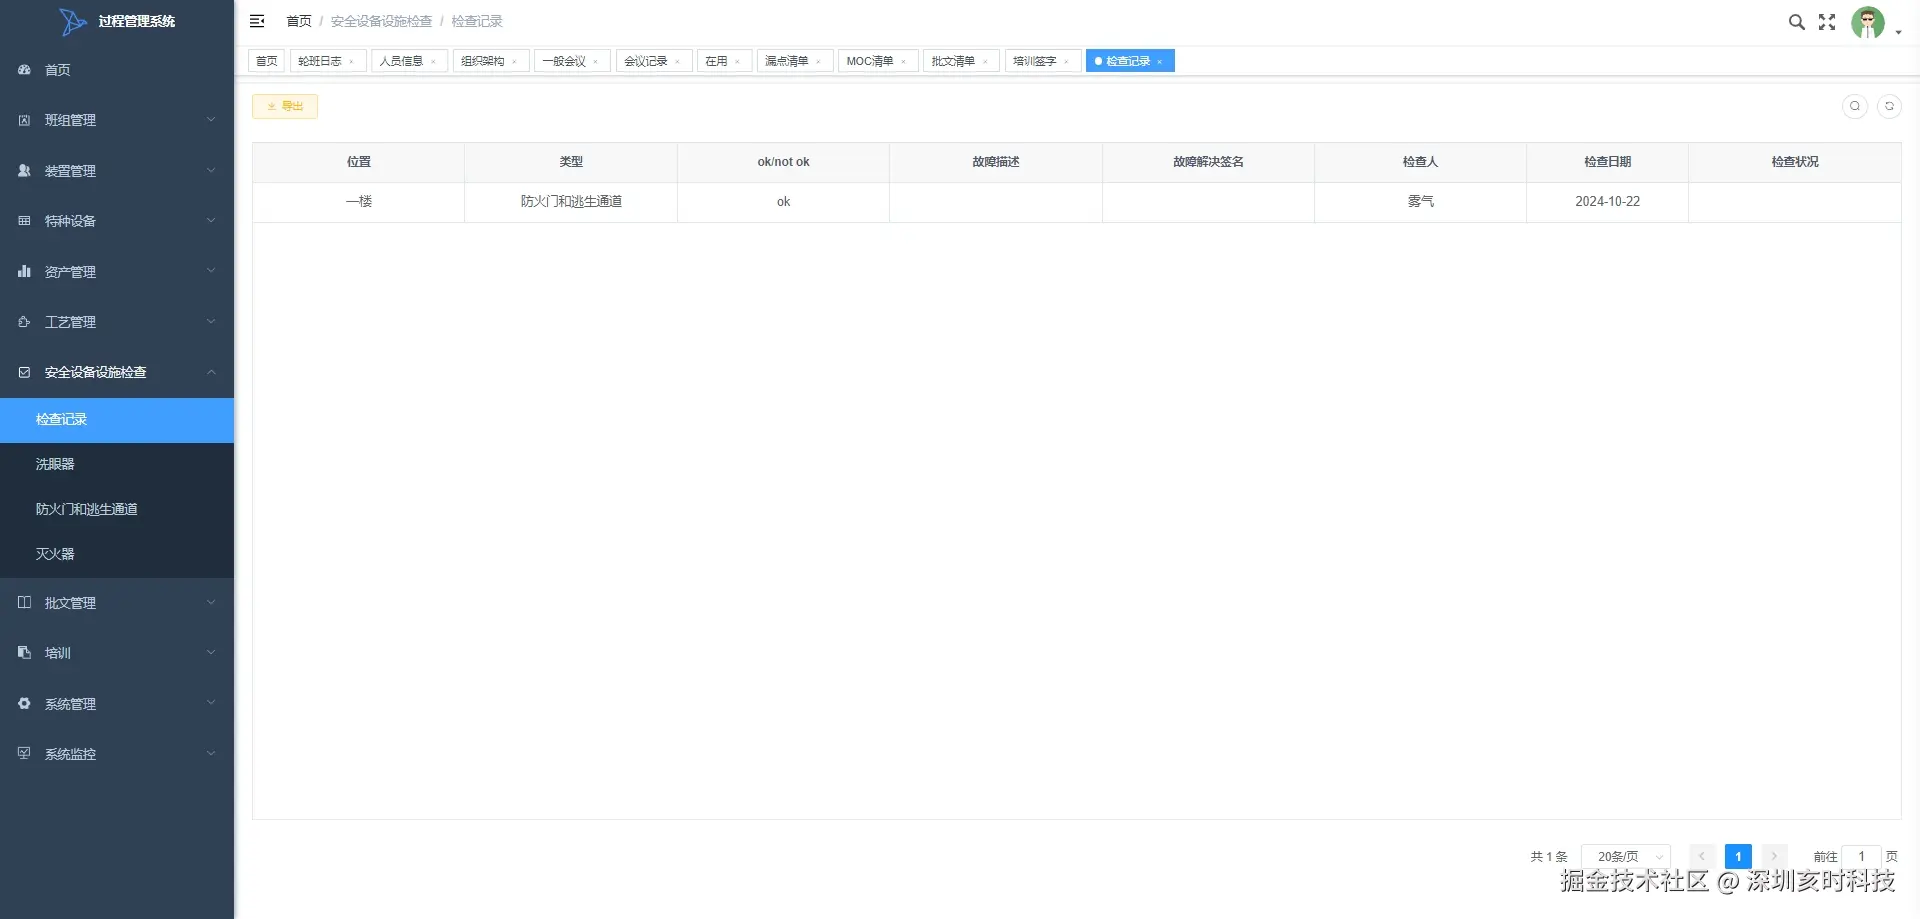Collapse the 安全设备设施检查 menu chevron

click(211, 372)
